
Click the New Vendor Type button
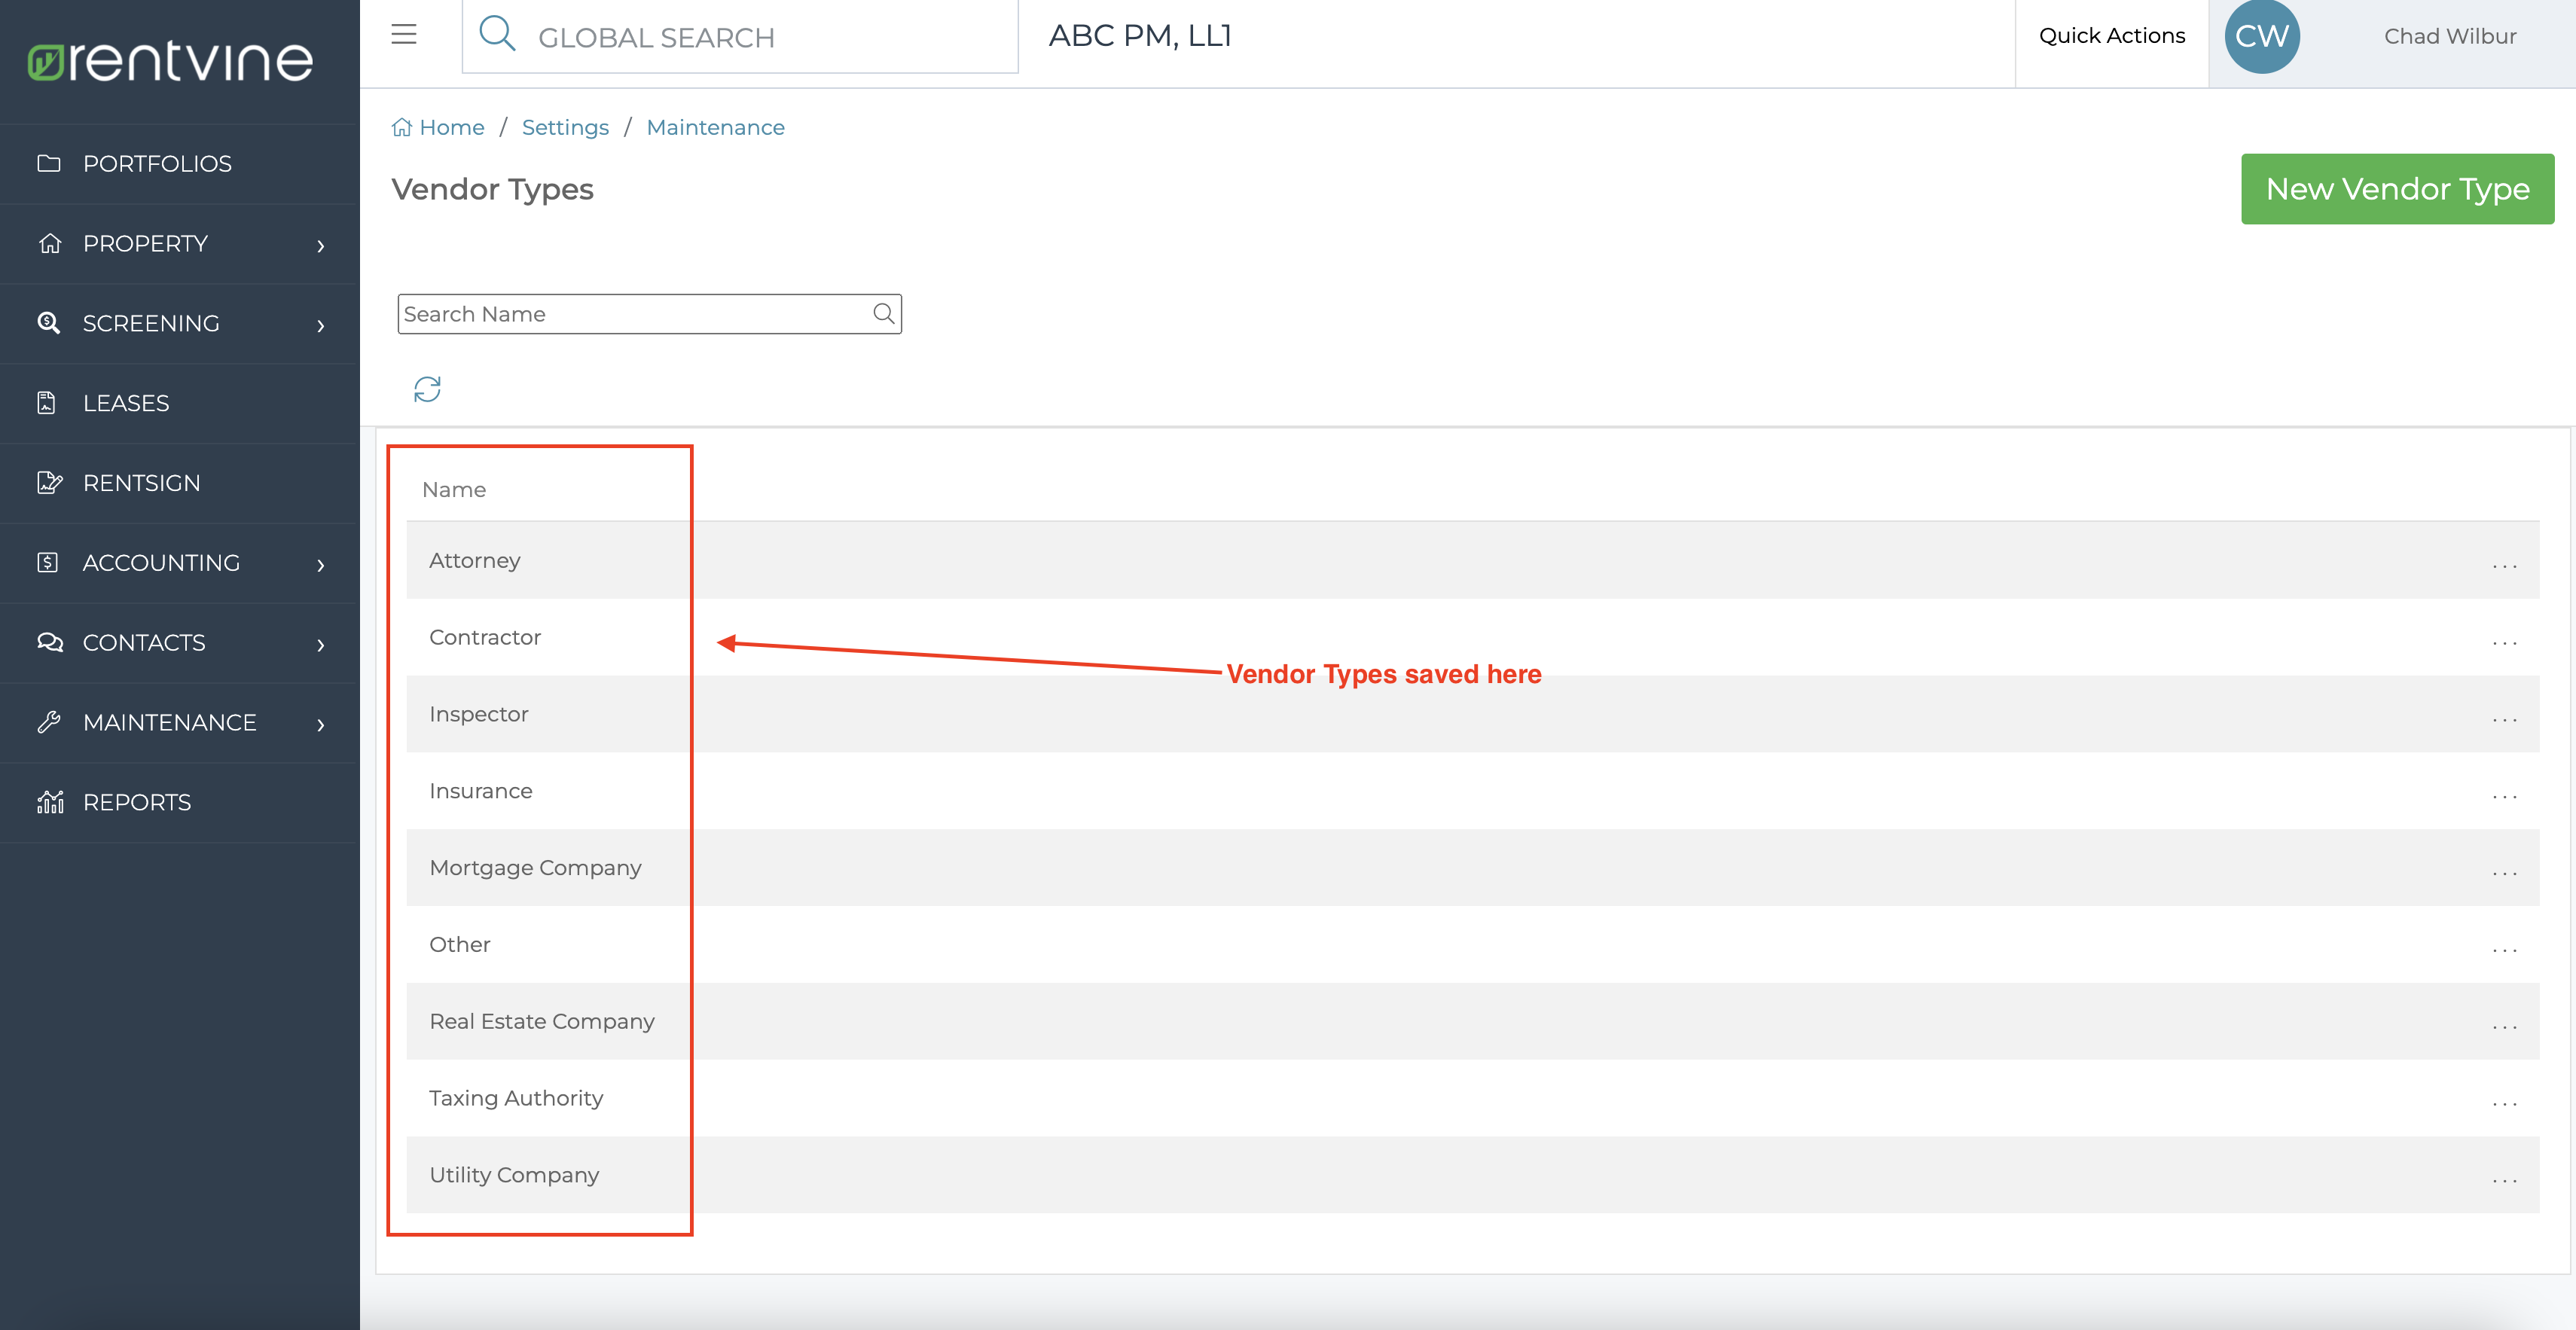coord(2397,188)
